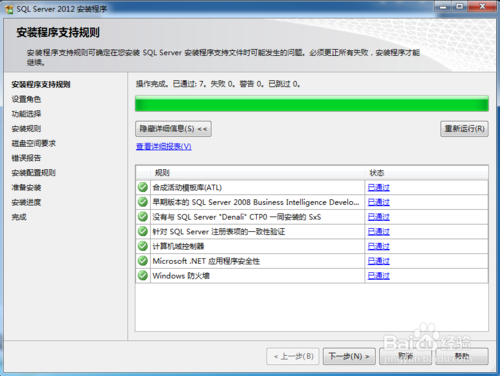
Task: Minimize the SQL Server 2012 setup window
Action: click(x=443, y=7)
